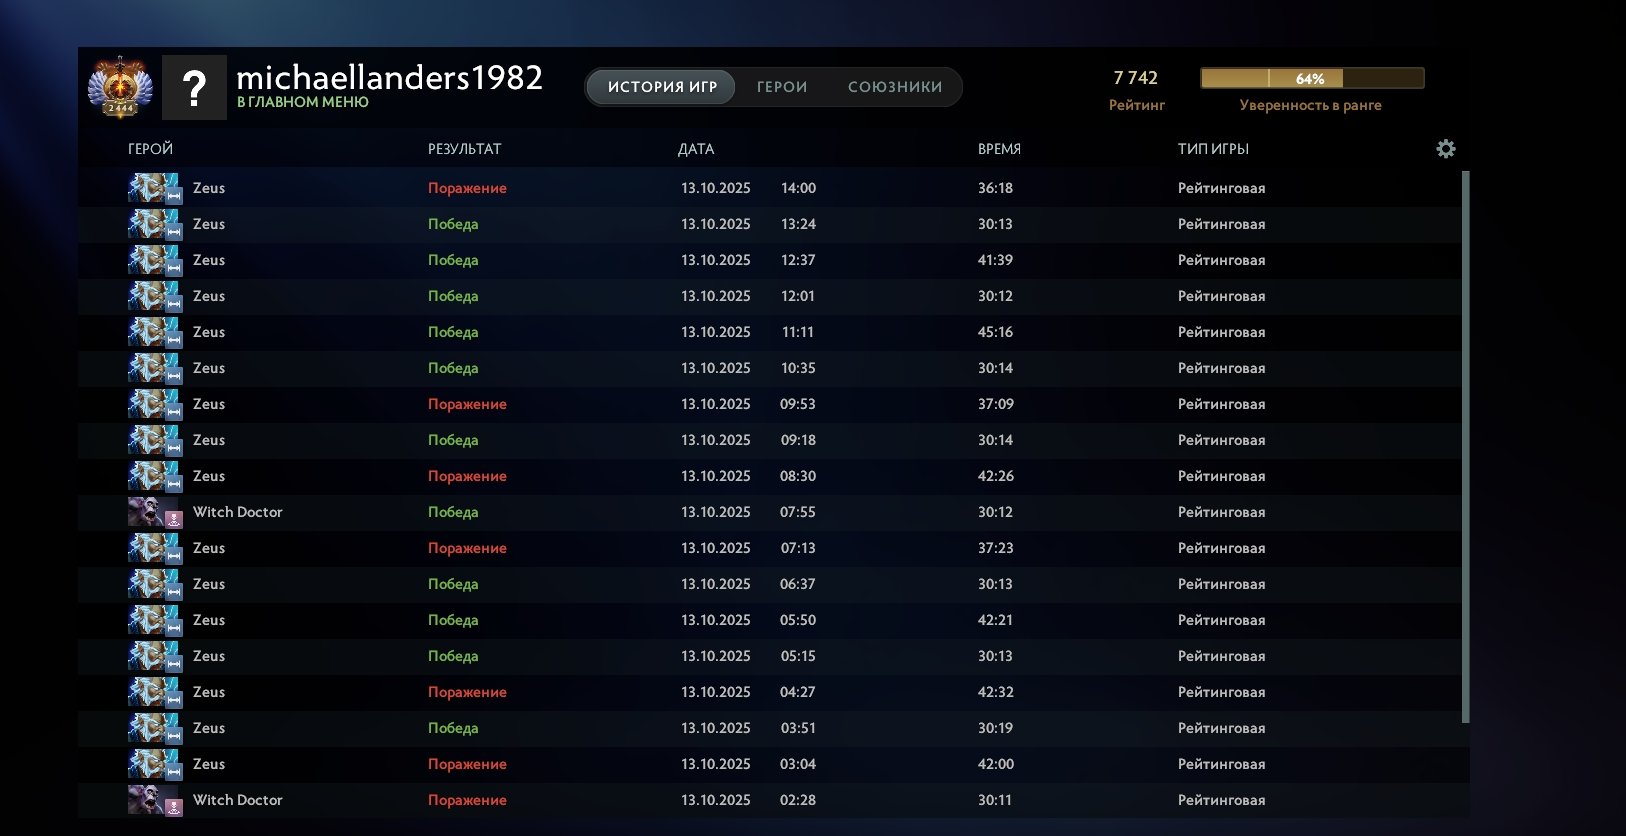The image size is (1626, 836).
Task: Switch to the Союзники tab
Action: tap(894, 87)
